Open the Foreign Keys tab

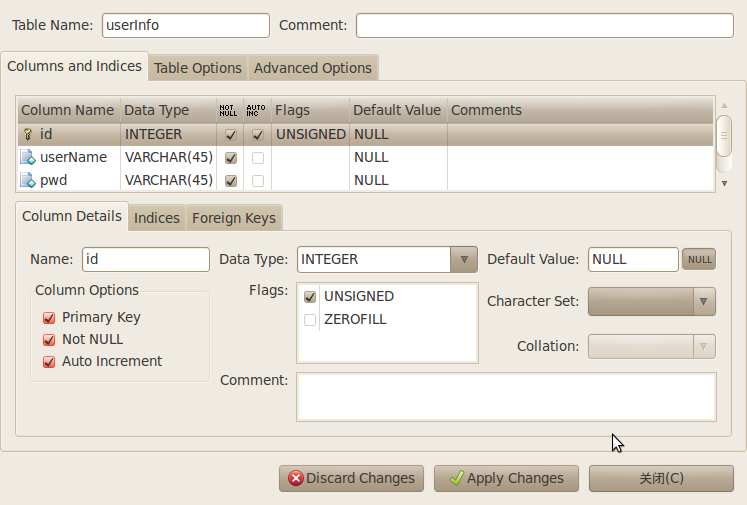(232, 218)
